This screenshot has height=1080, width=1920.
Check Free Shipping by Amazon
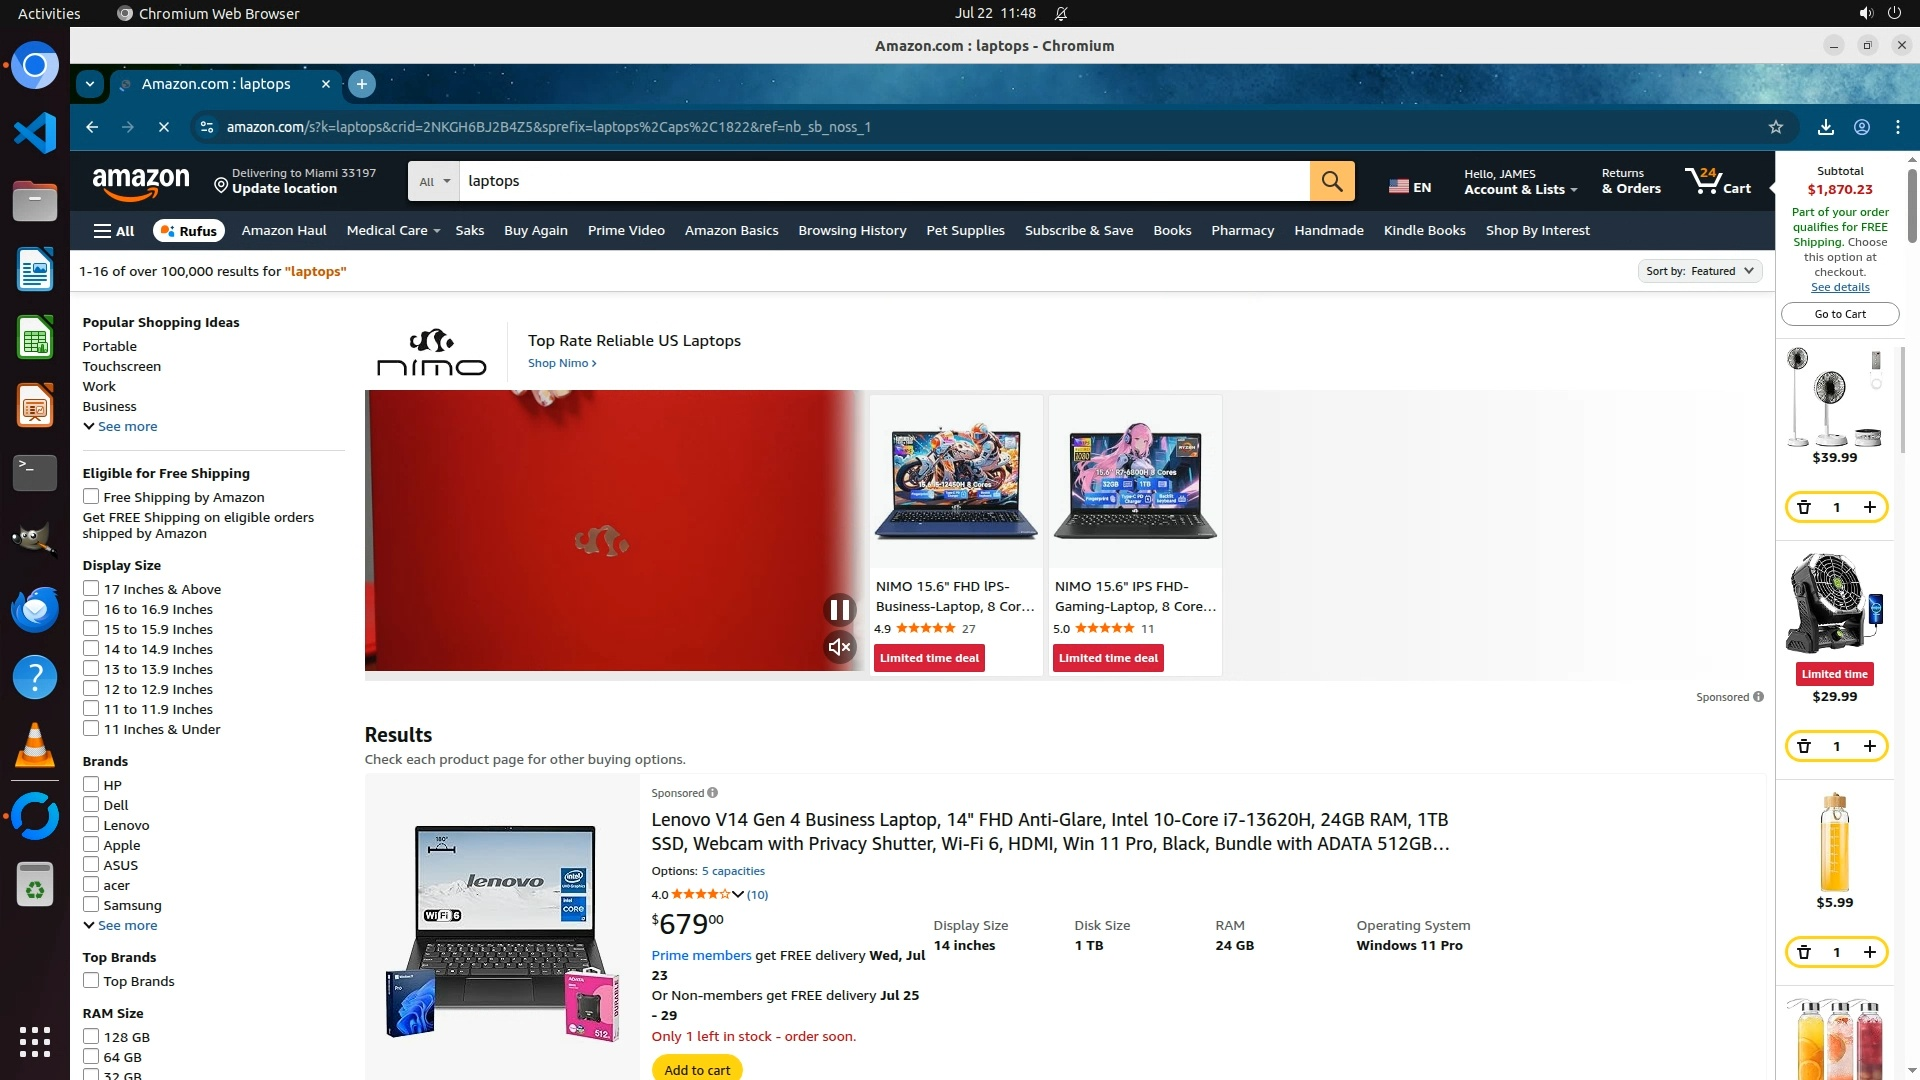tap(91, 497)
